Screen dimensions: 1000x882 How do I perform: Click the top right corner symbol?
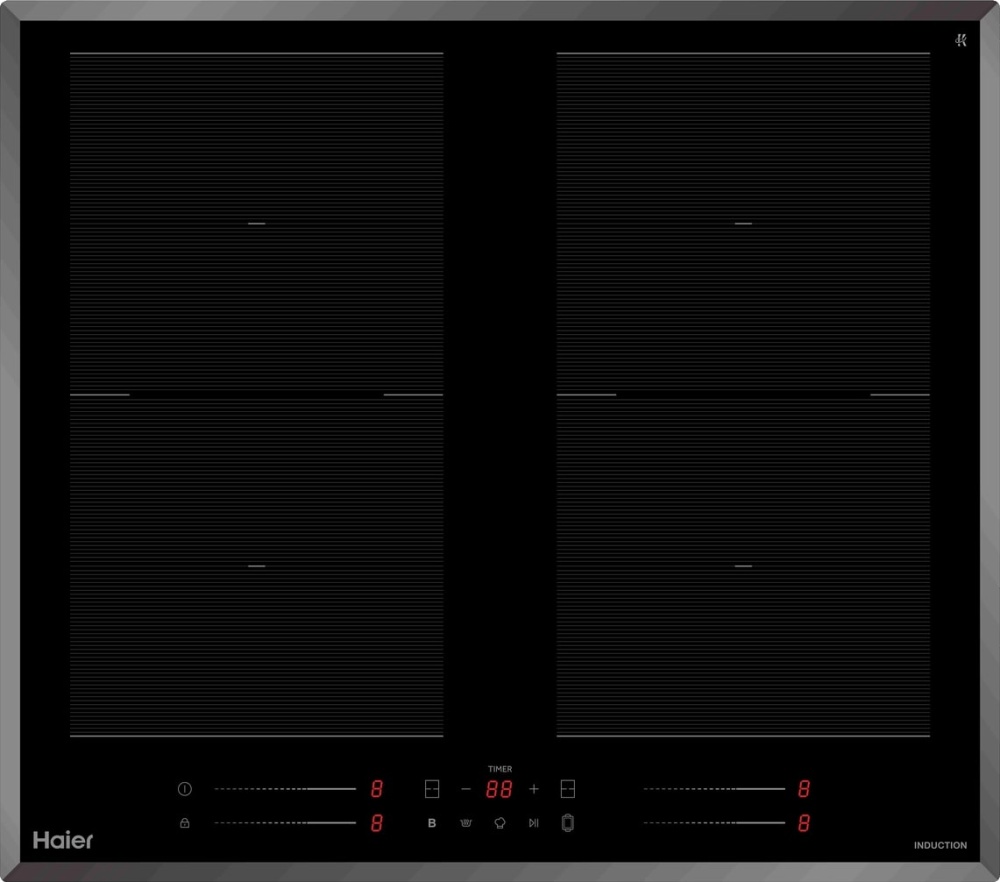[x=960, y=40]
